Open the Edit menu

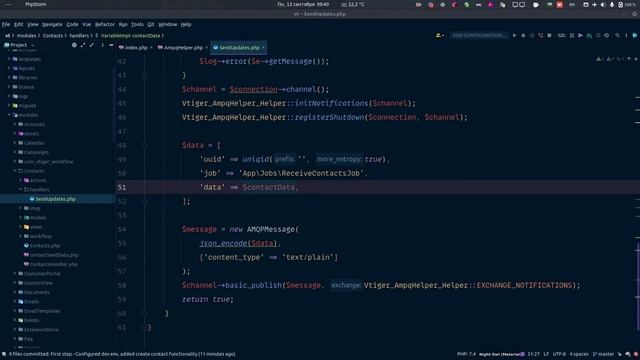point(18,24)
